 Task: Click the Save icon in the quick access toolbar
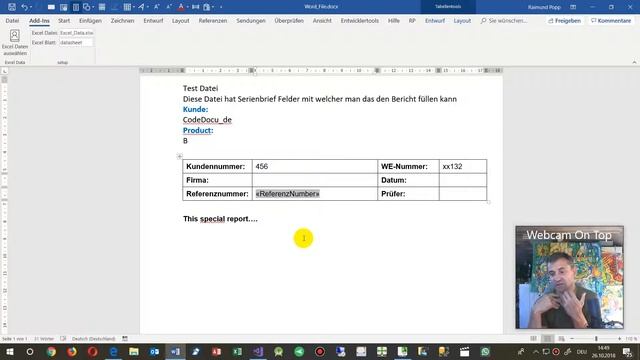point(12,7)
